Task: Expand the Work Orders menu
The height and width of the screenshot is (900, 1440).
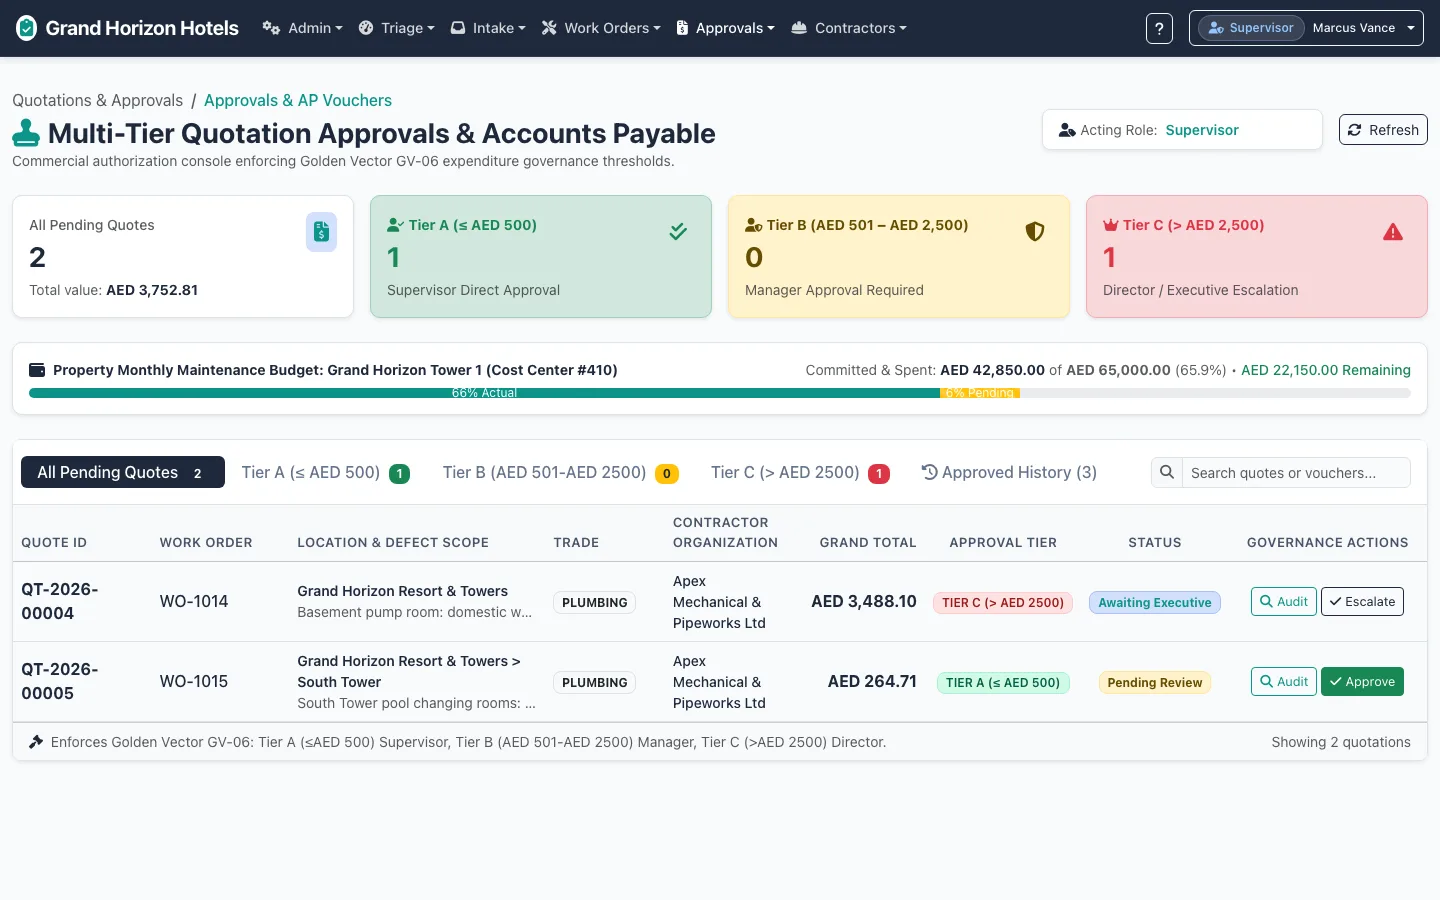Action: coord(601,28)
